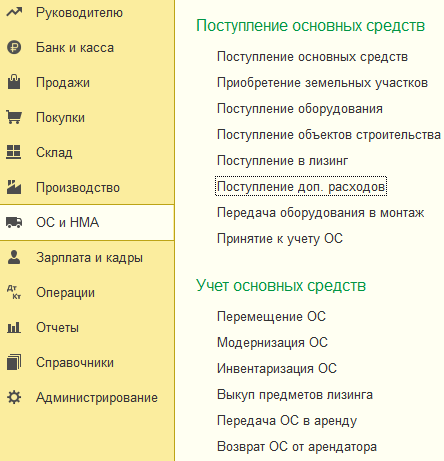The height and width of the screenshot is (461, 444).
Task: Click the bar chart icon for Отчеты
Action: pyautogui.click(x=14, y=327)
